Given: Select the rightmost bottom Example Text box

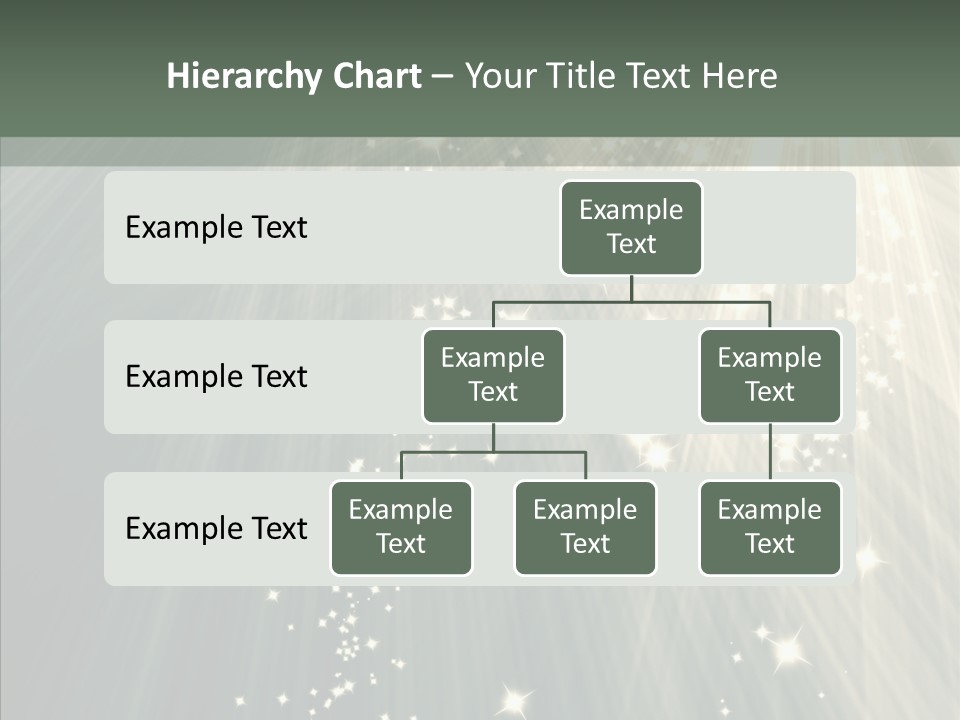Looking at the screenshot, I should (770, 528).
